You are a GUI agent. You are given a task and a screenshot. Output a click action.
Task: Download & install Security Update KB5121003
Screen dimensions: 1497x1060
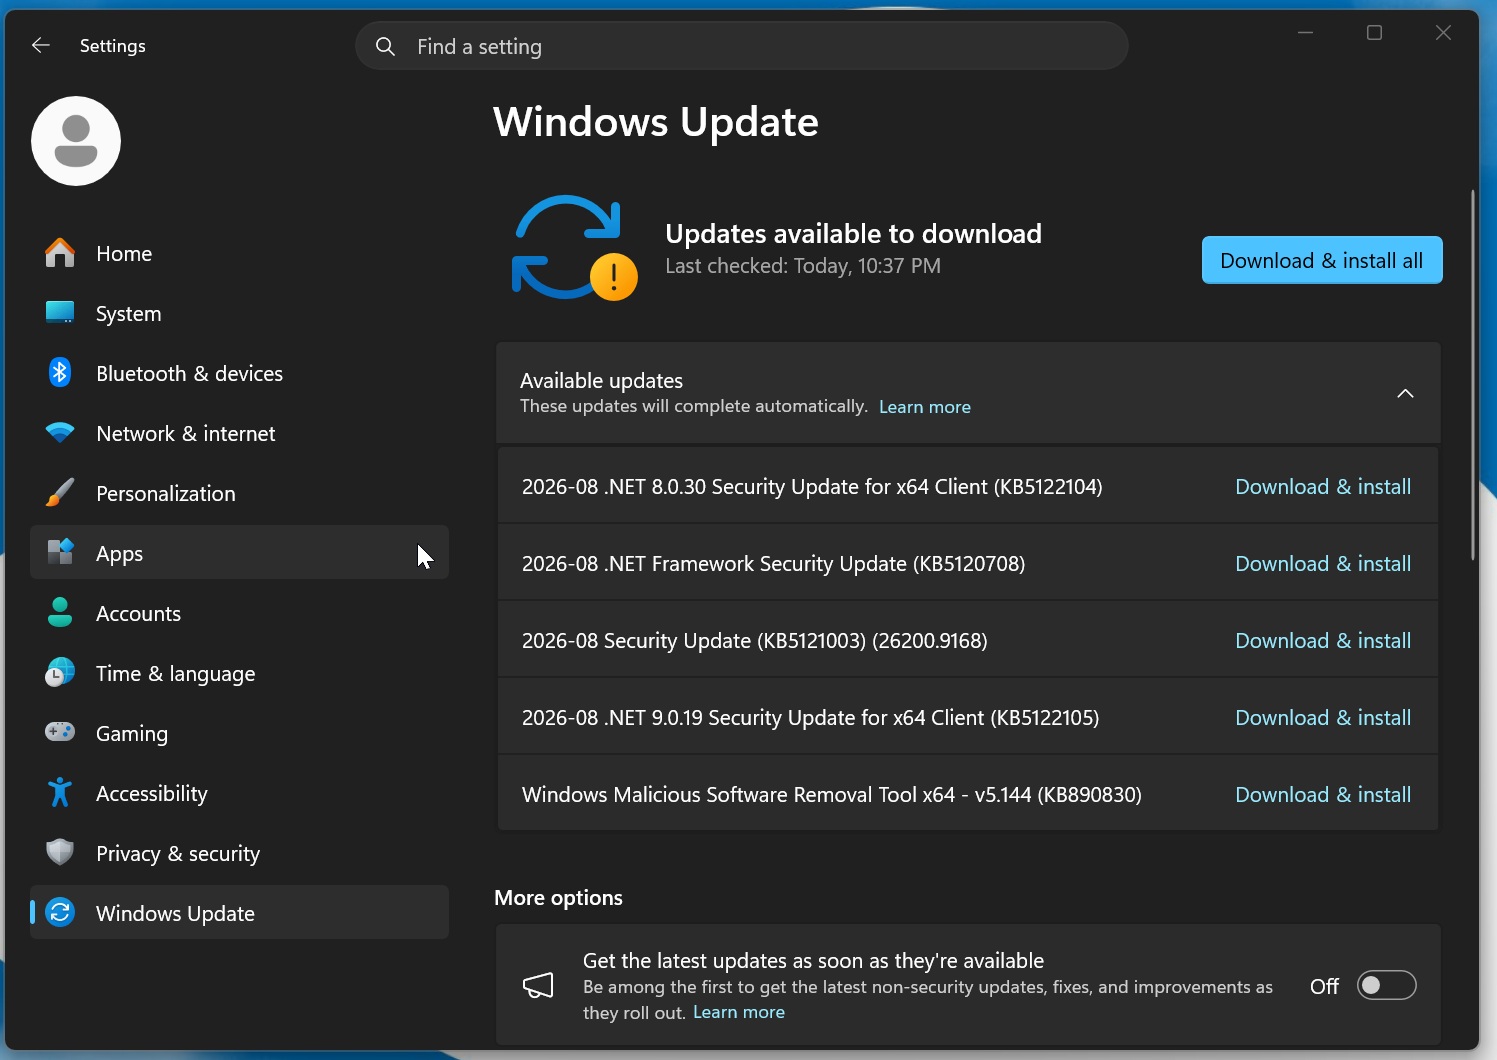coord(1323,641)
